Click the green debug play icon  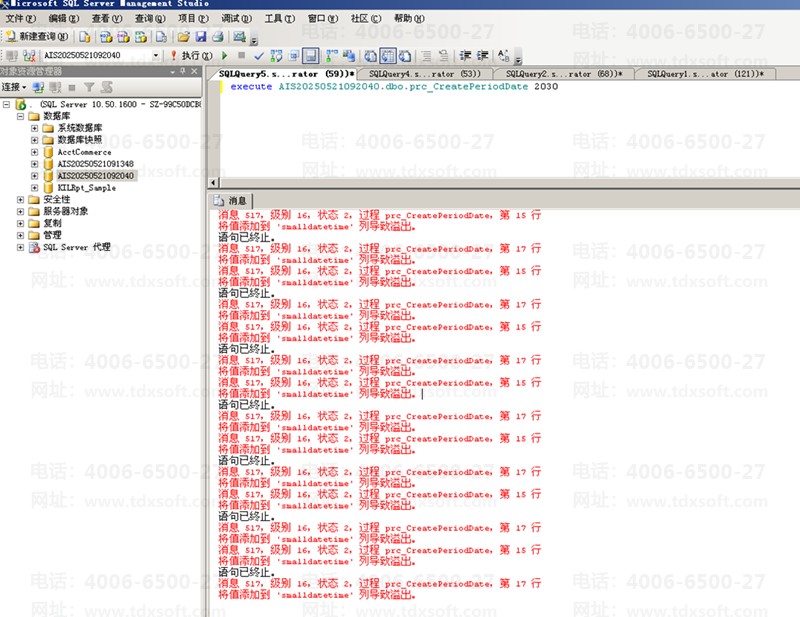(225, 55)
